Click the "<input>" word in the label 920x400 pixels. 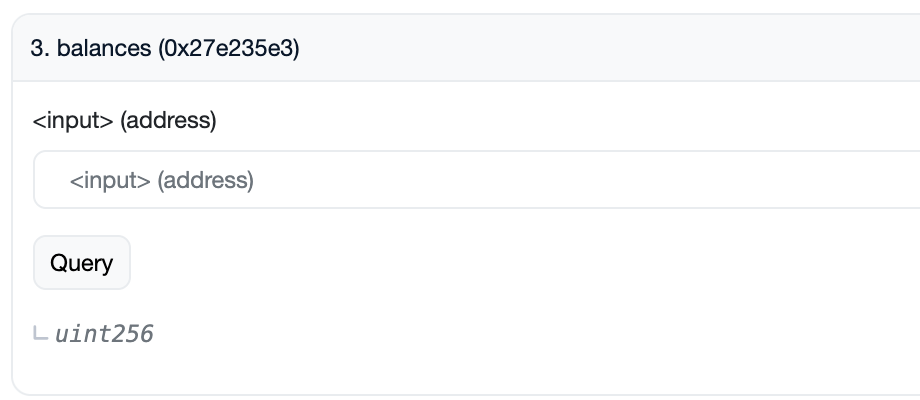(x=73, y=121)
